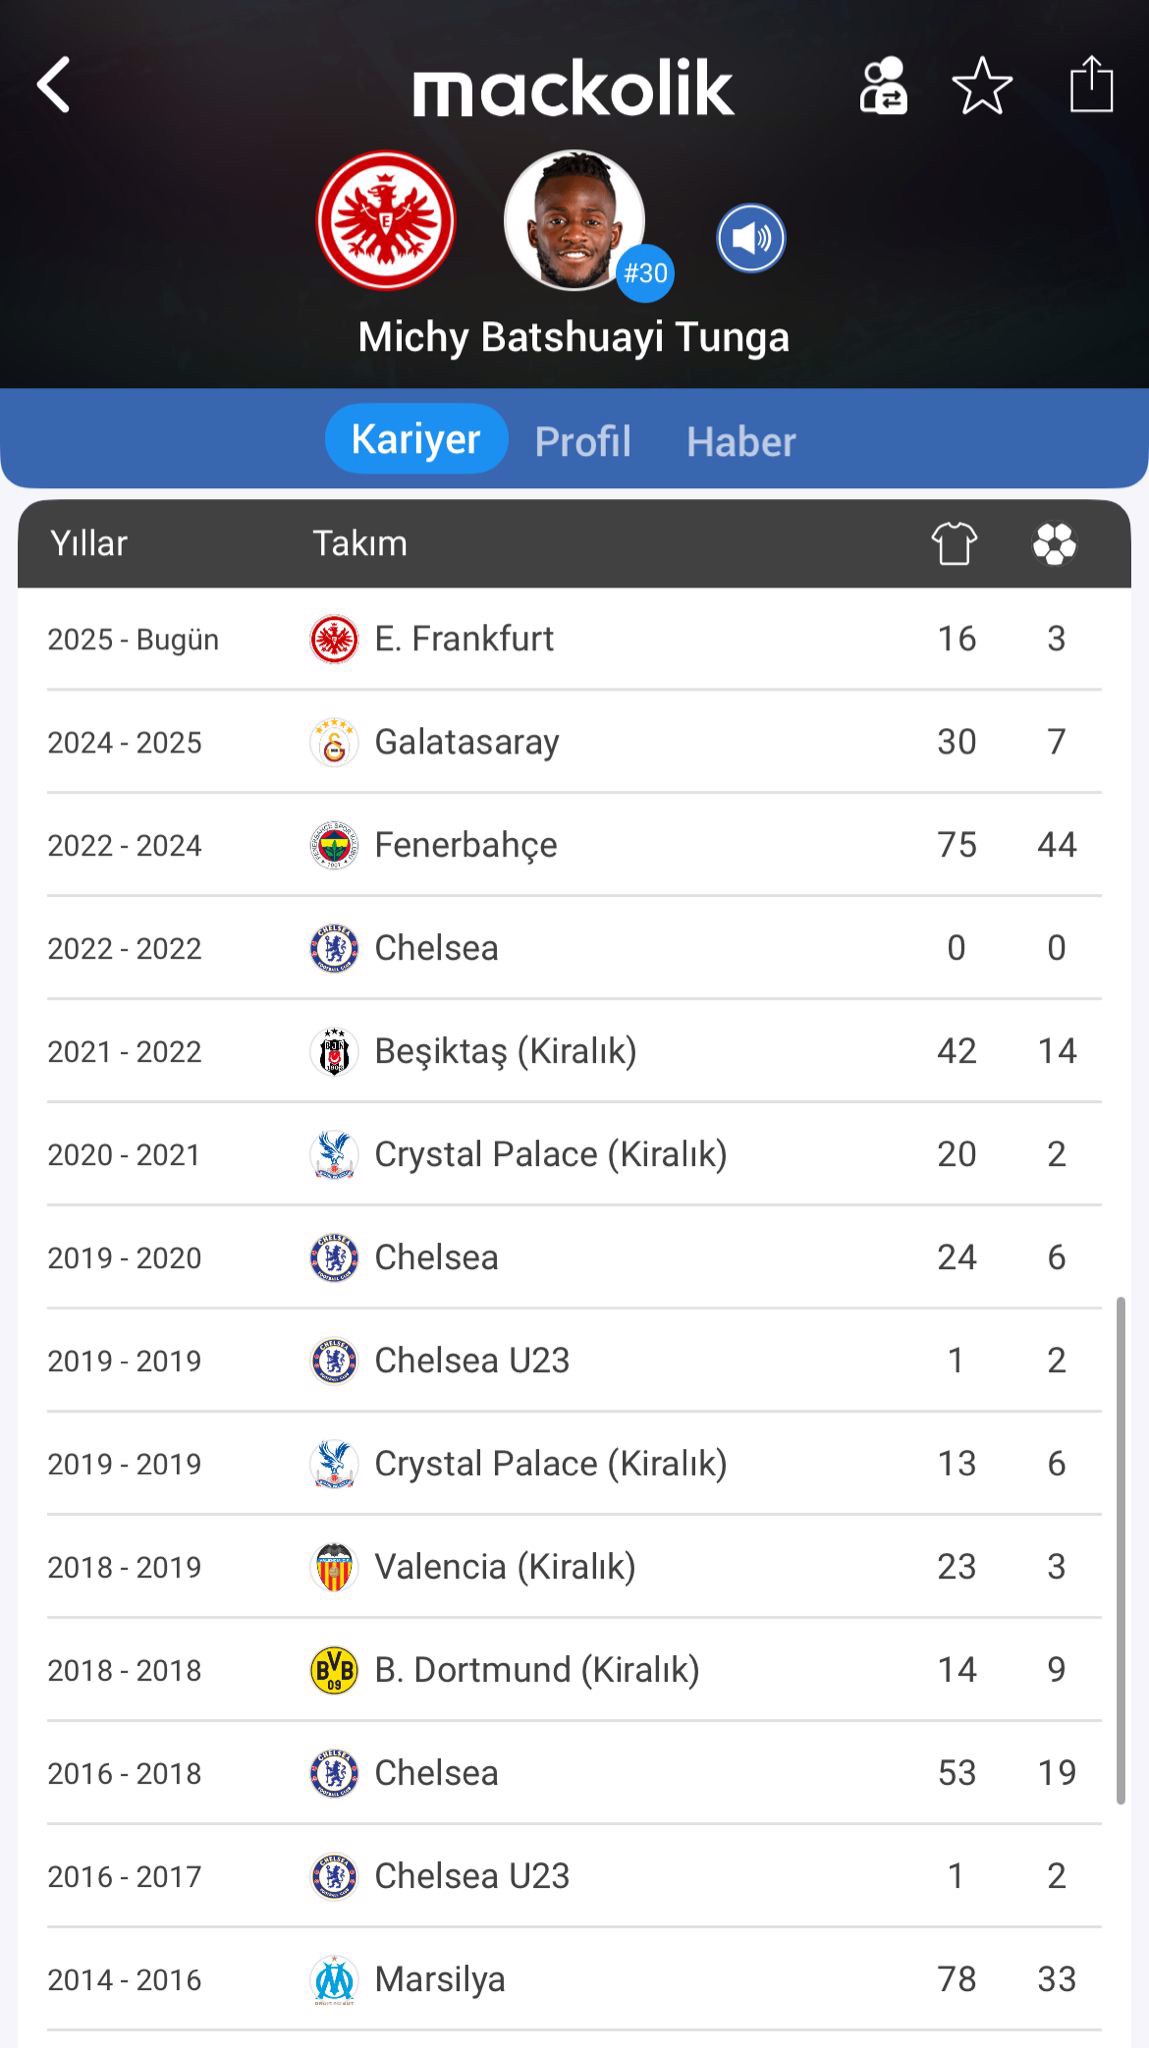The image size is (1149, 2048).
Task: Open the Haber tab
Action: (x=741, y=441)
